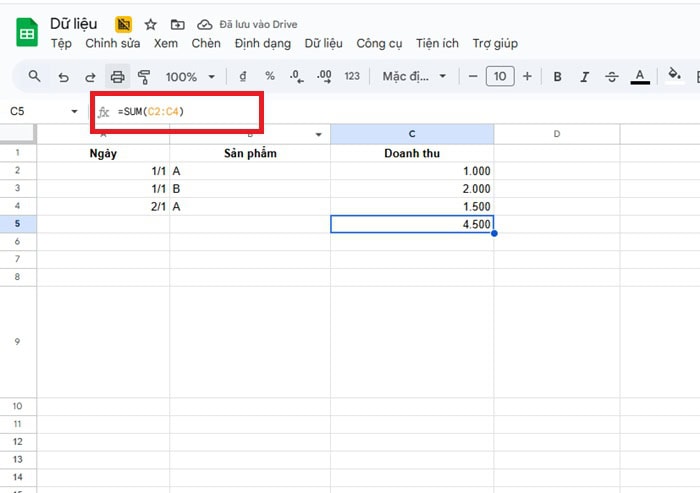Open the text color picker
This screenshot has width=700, height=493.
[641, 76]
